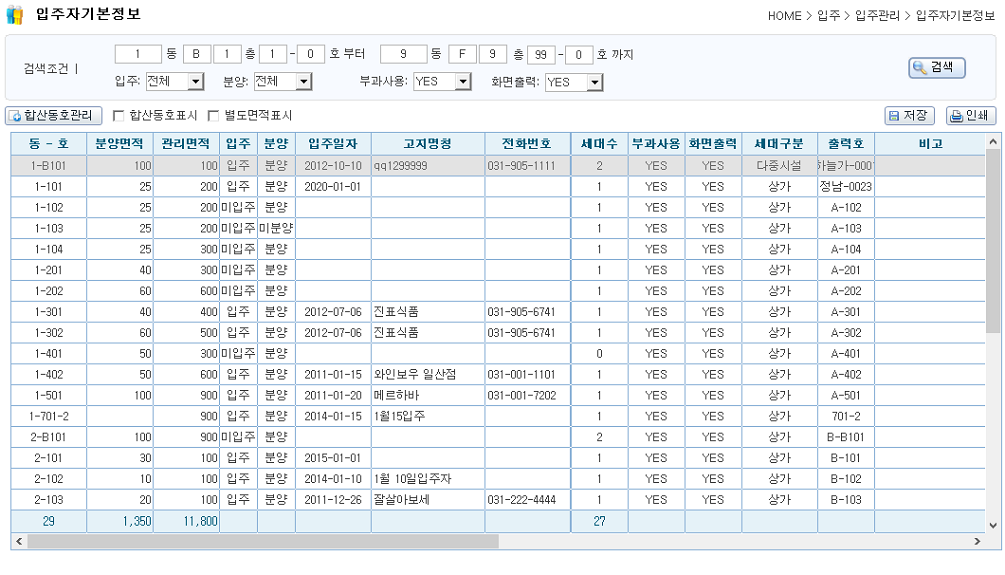This screenshot has width=1005, height=575.
Task: Click 다중시설 cell in first row
Action: coord(779,165)
